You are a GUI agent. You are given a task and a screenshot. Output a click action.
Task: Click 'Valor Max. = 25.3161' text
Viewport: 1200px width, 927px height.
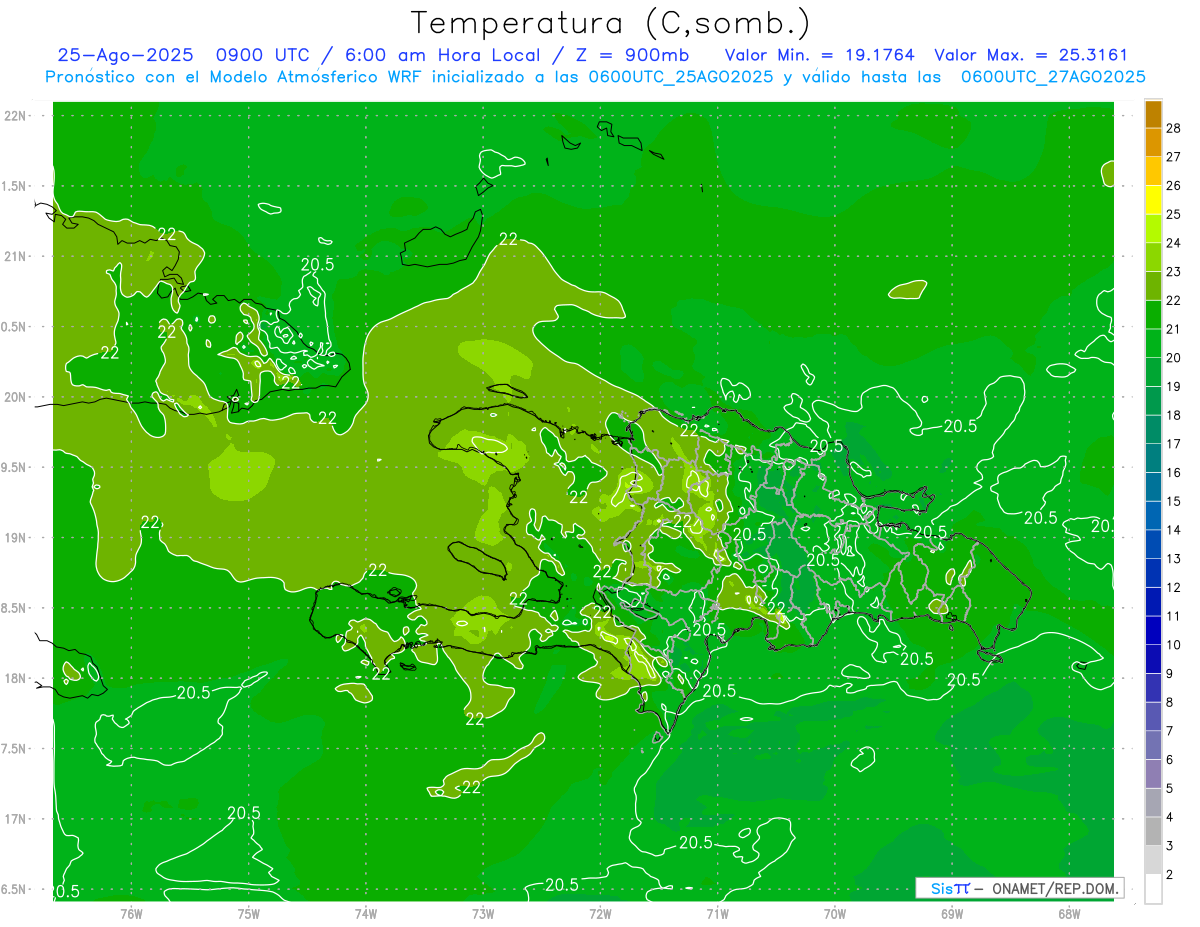[x=1031, y=56]
